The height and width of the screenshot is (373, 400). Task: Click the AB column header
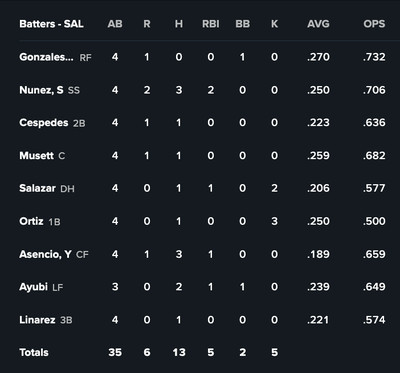(x=115, y=24)
